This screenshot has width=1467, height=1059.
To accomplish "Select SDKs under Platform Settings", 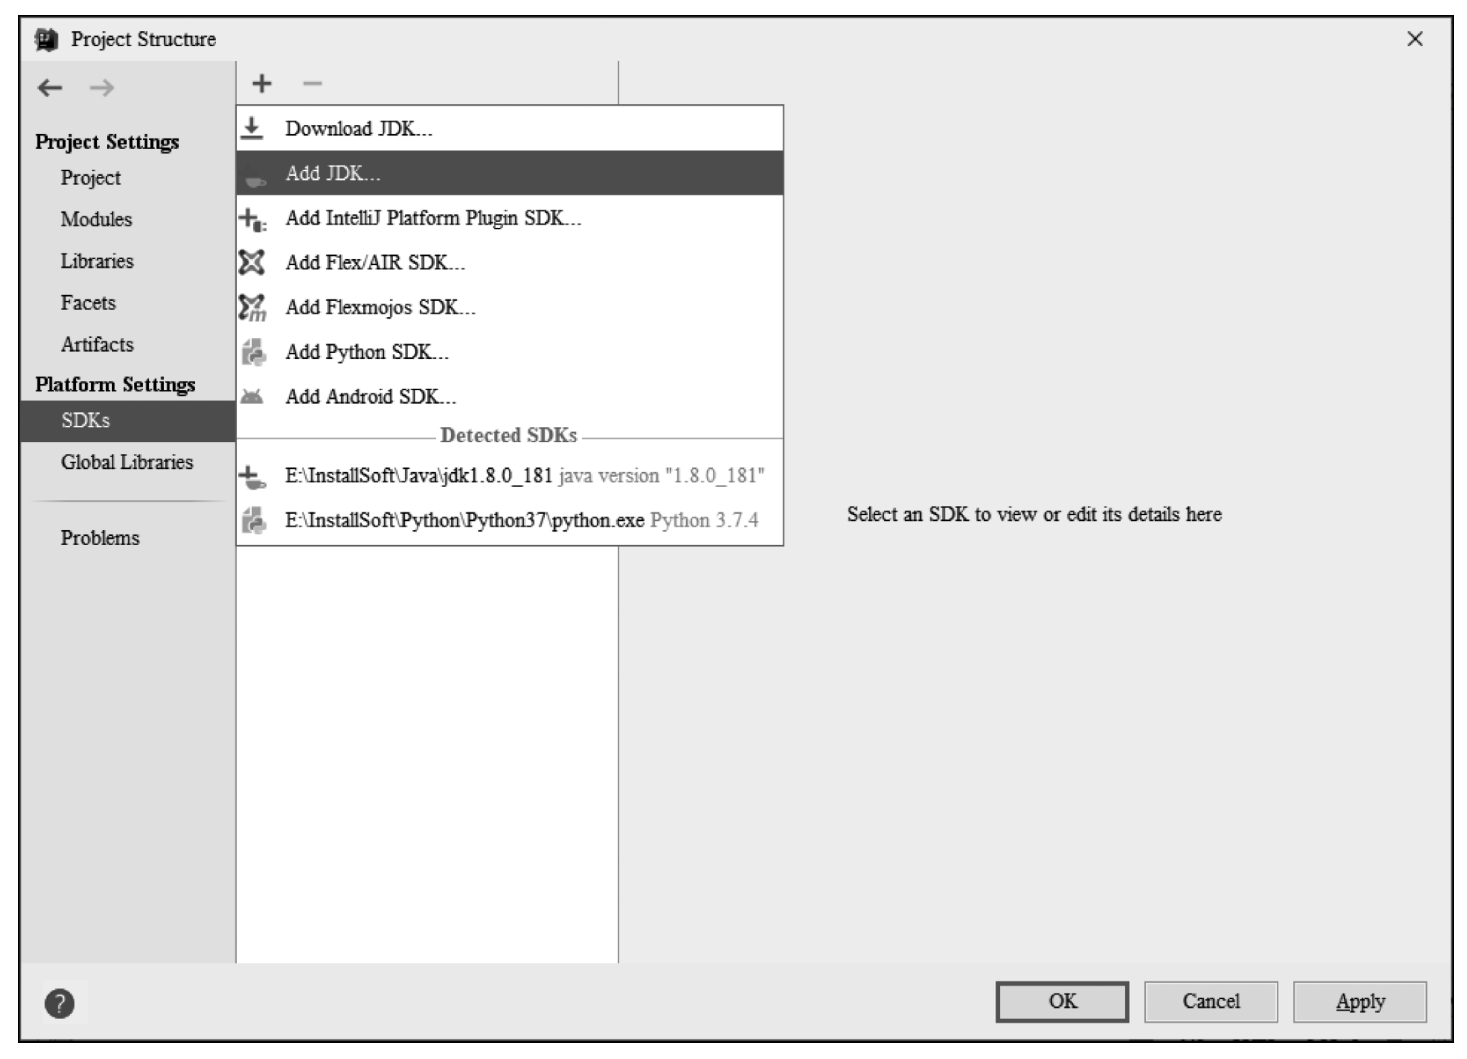I will pyautogui.click(x=128, y=421).
